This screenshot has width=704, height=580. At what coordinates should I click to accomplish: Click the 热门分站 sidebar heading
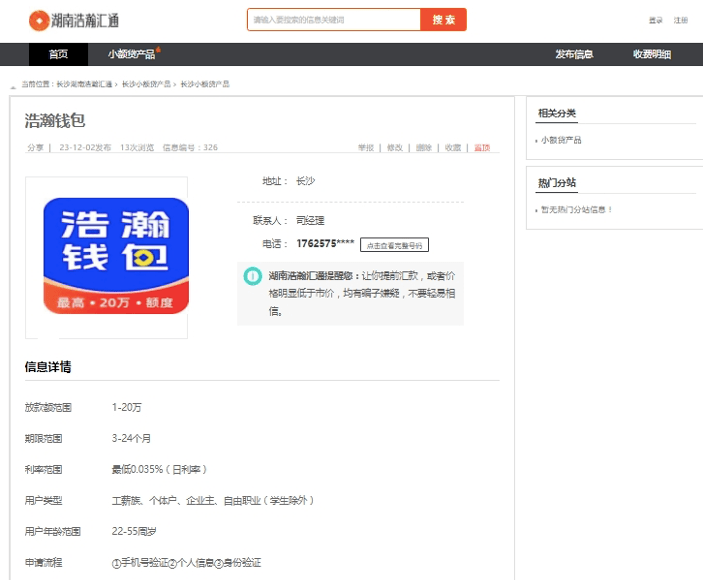pos(557,183)
